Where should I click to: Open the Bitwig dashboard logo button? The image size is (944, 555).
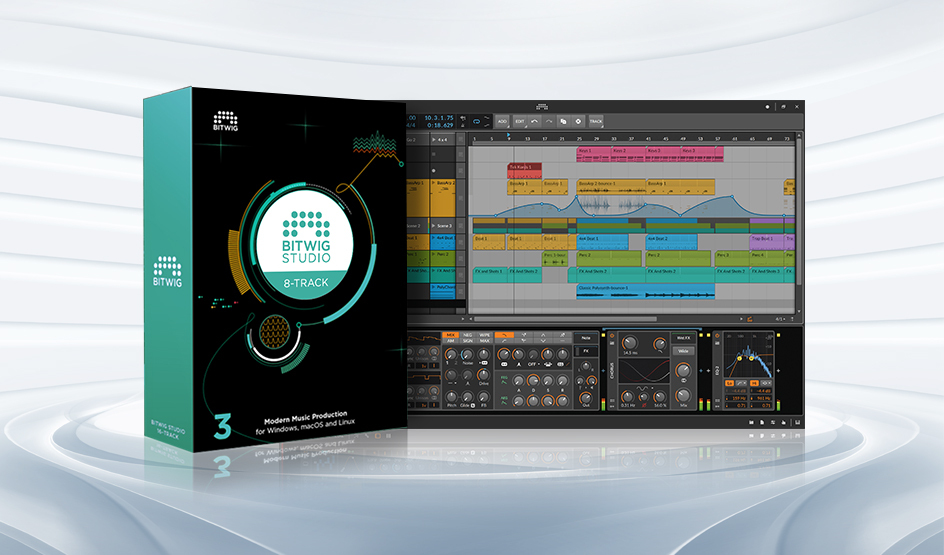[x=542, y=107]
